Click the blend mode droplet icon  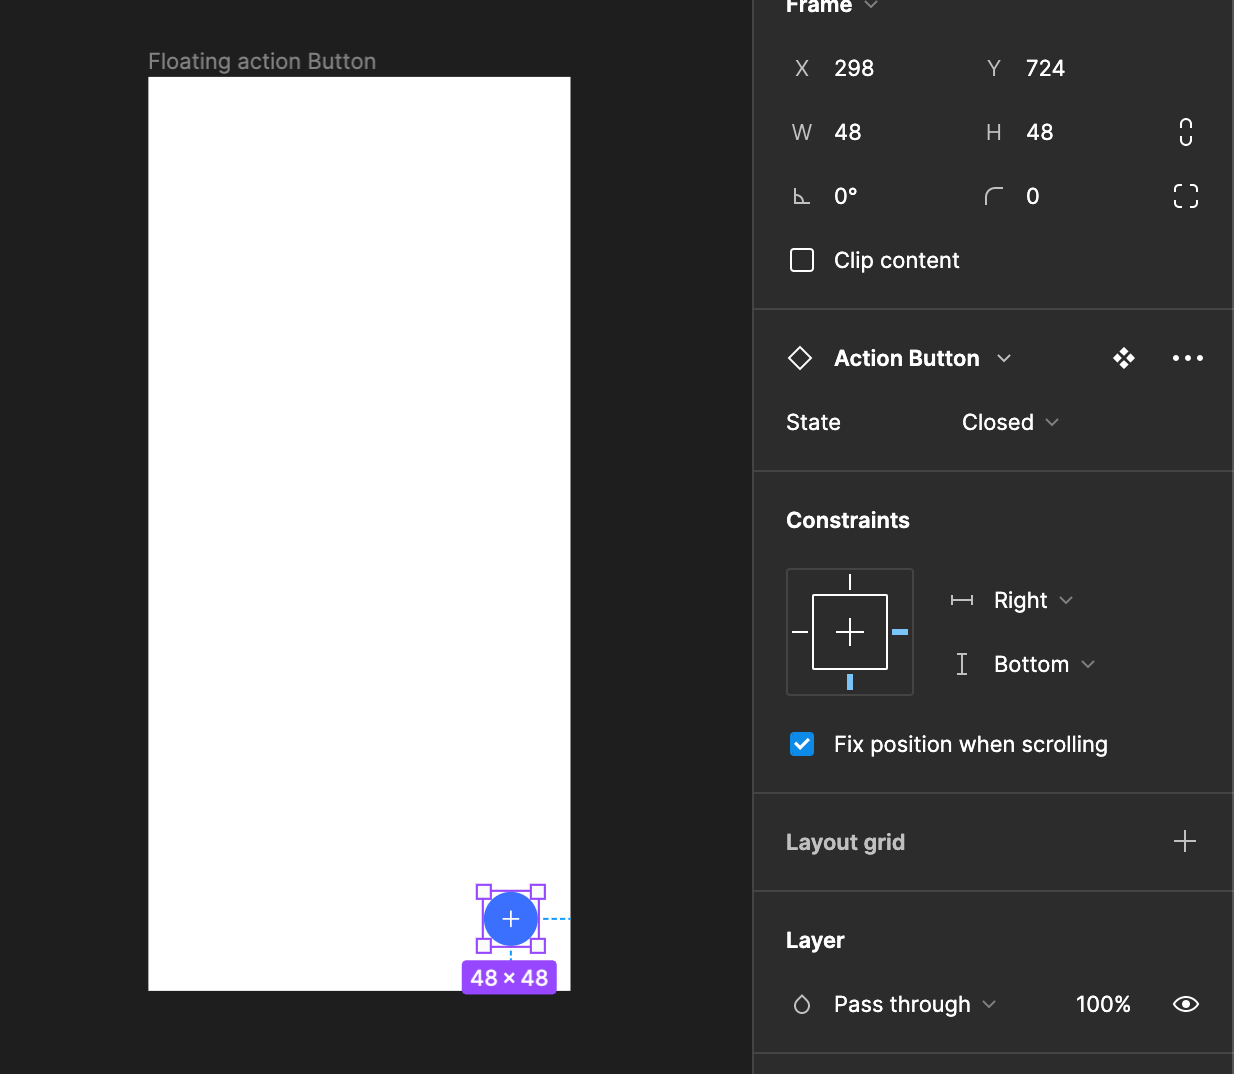(801, 1004)
